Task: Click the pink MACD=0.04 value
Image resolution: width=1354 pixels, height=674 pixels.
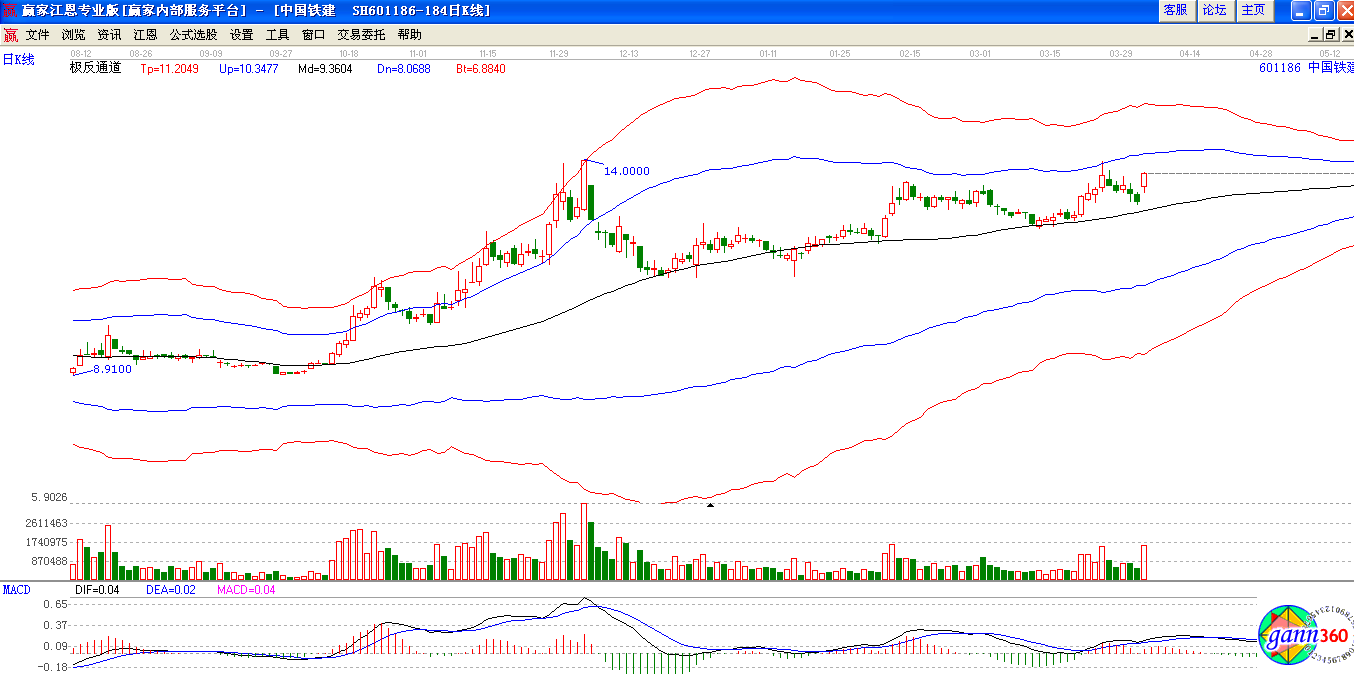Action: coord(246,590)
